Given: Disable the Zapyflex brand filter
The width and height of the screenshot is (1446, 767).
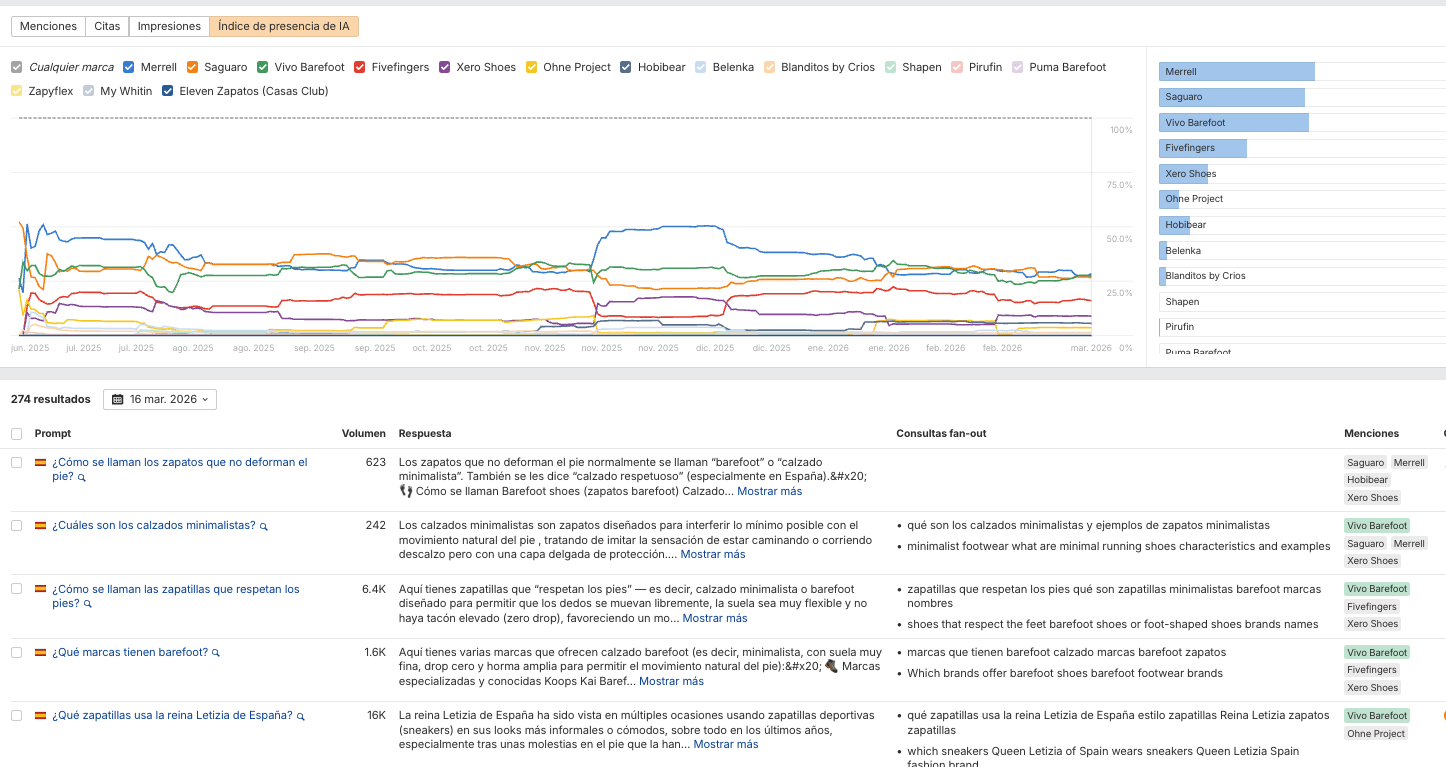Looking at the screenshot, I should point(18,91).
